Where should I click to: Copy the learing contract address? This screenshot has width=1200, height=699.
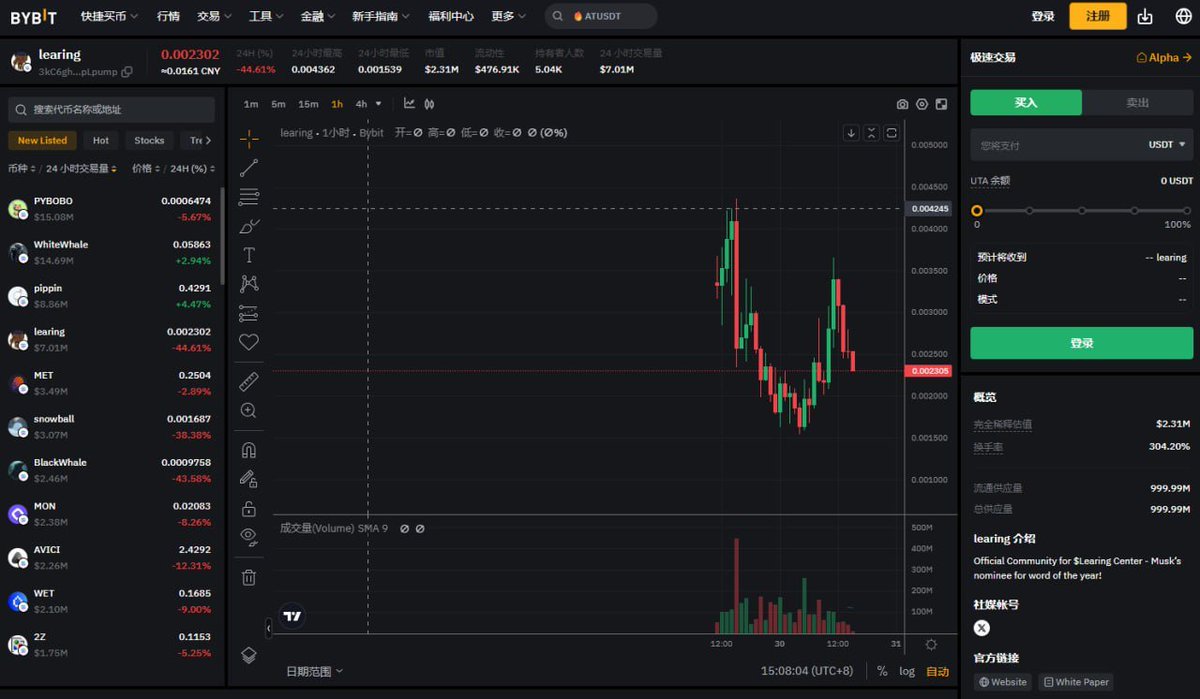(x=126, y=72)
